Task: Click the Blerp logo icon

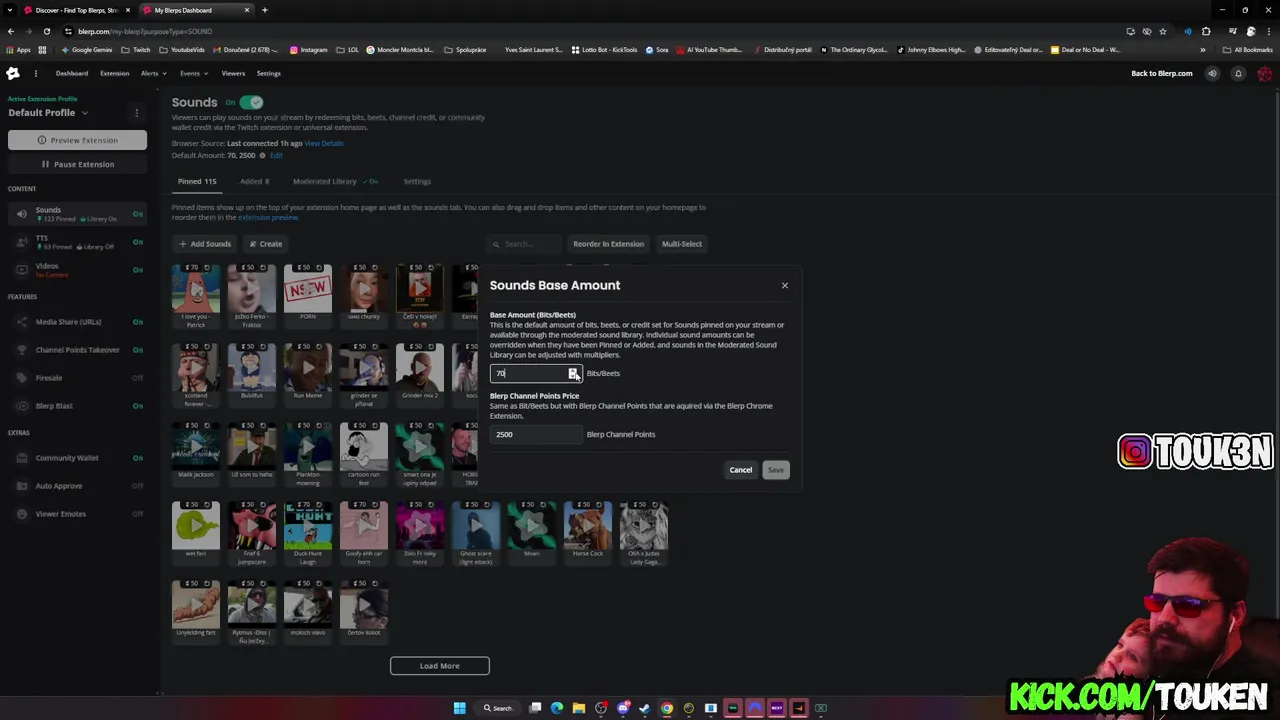Action: click(x=13, y=73)
